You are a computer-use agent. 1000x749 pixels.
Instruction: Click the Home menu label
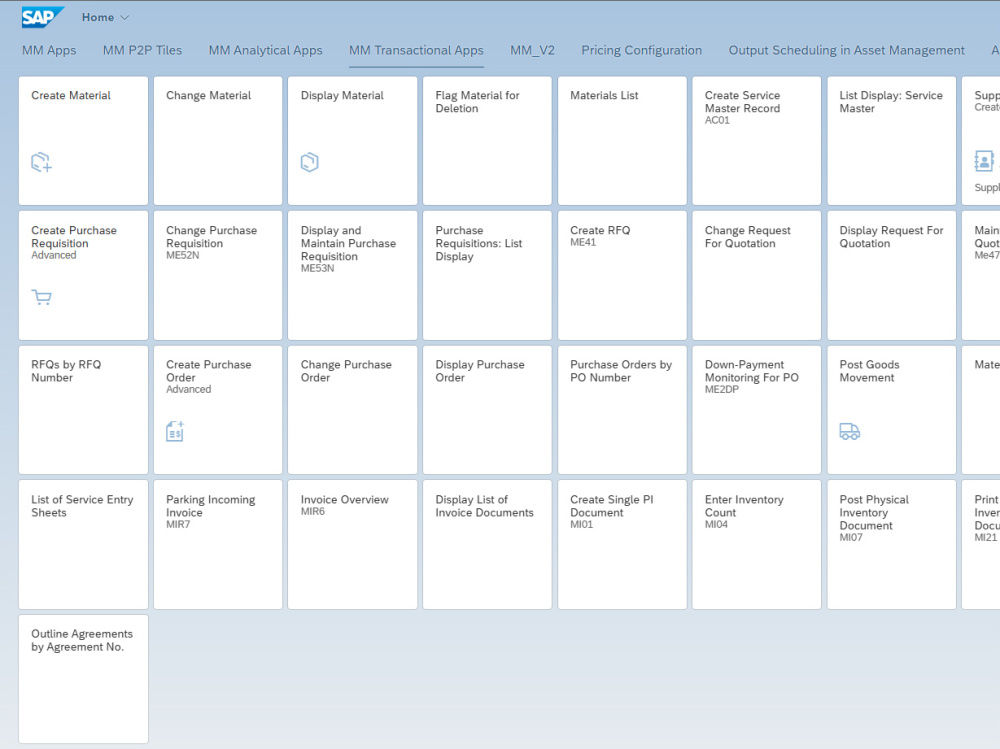98,17
